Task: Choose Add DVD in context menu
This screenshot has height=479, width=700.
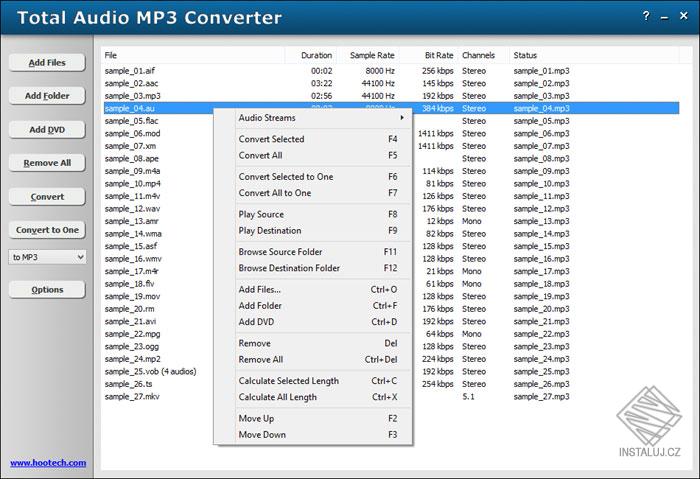Action: 322,322
